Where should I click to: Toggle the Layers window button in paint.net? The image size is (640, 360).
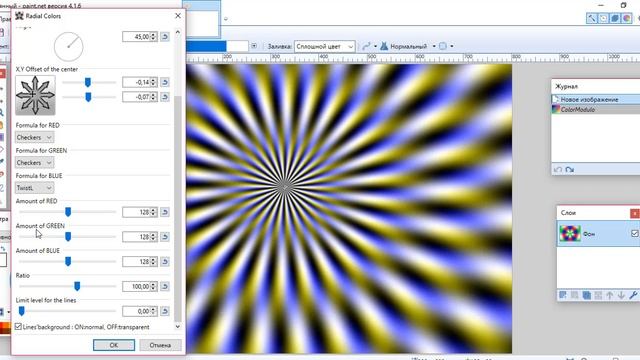point(615,18)
